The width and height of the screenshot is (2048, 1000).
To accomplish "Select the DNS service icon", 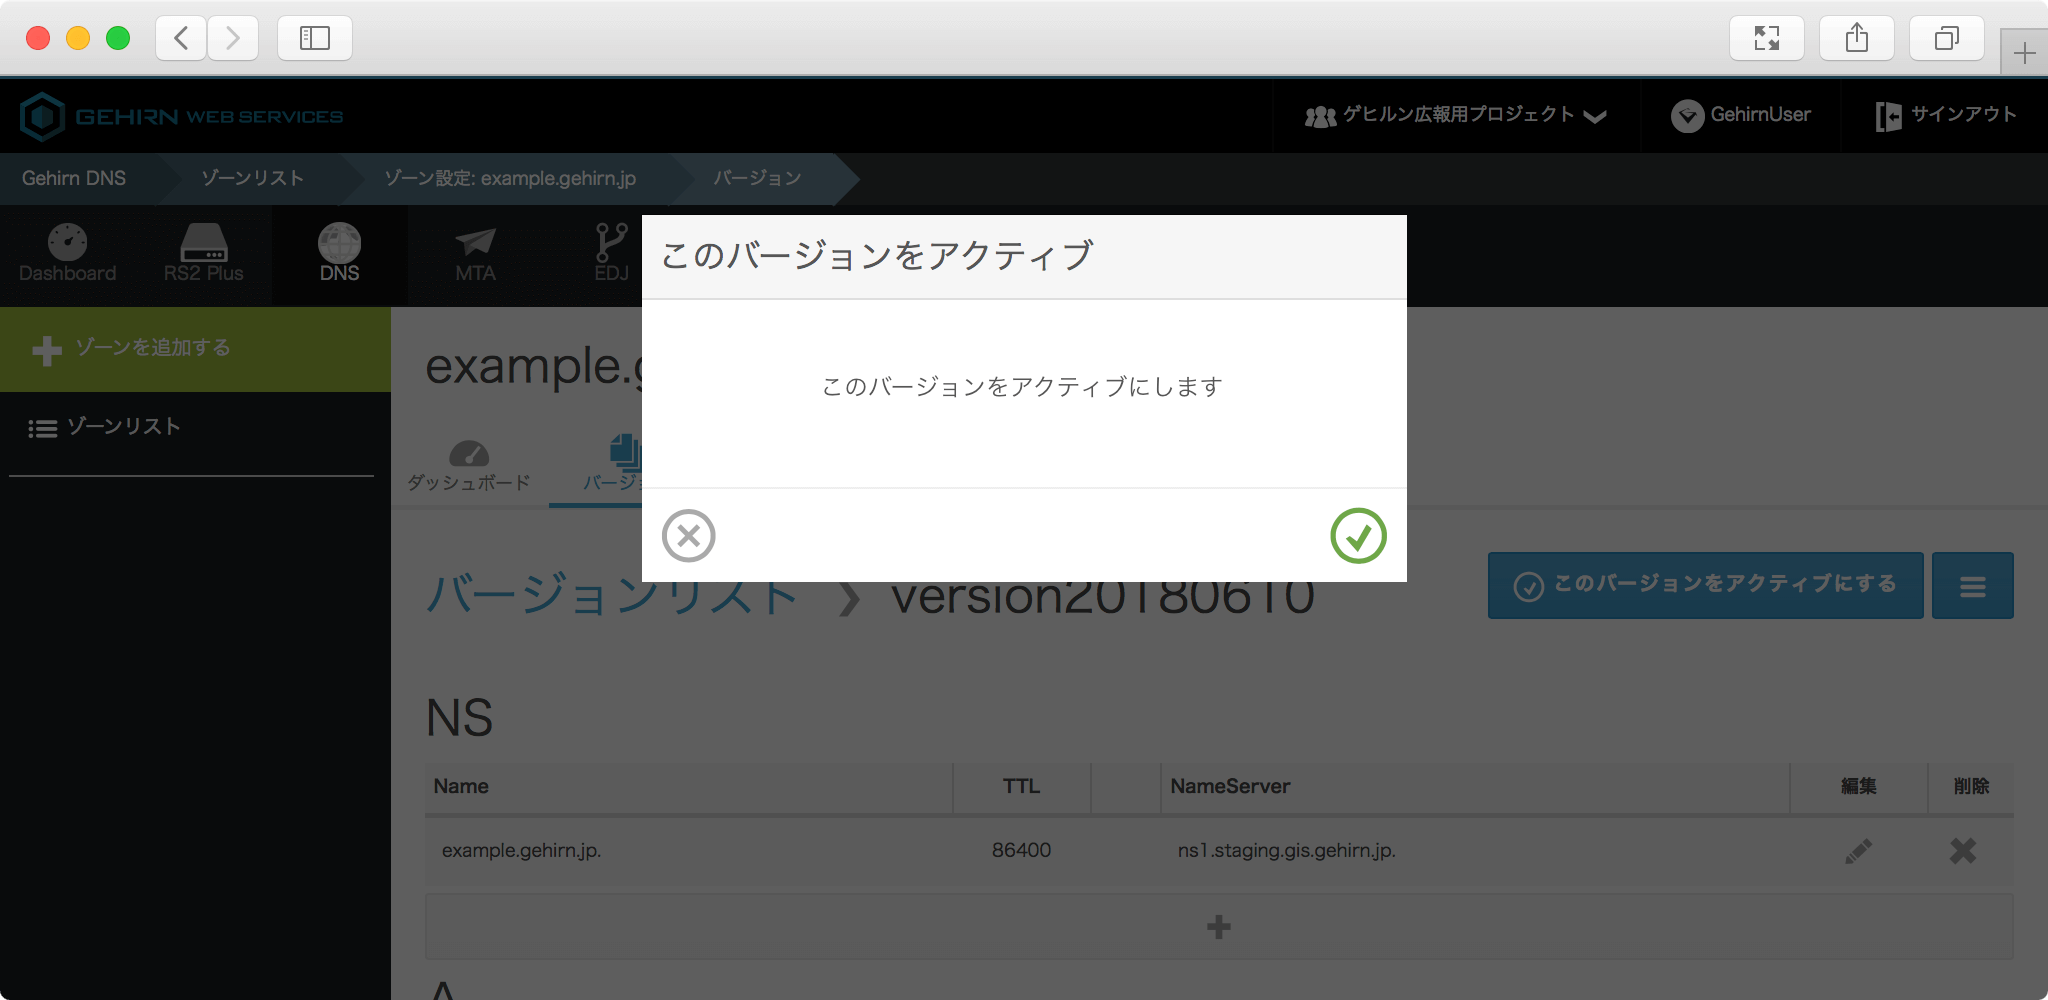I will (339, 254).
